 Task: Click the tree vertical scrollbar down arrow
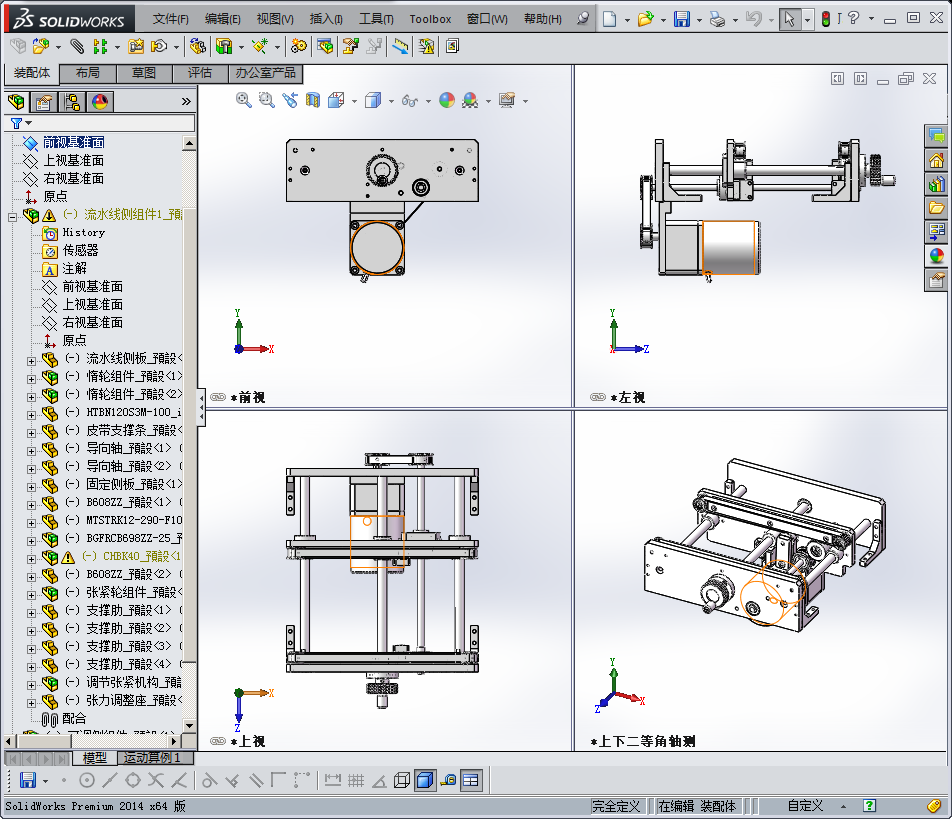click(189, 726)
